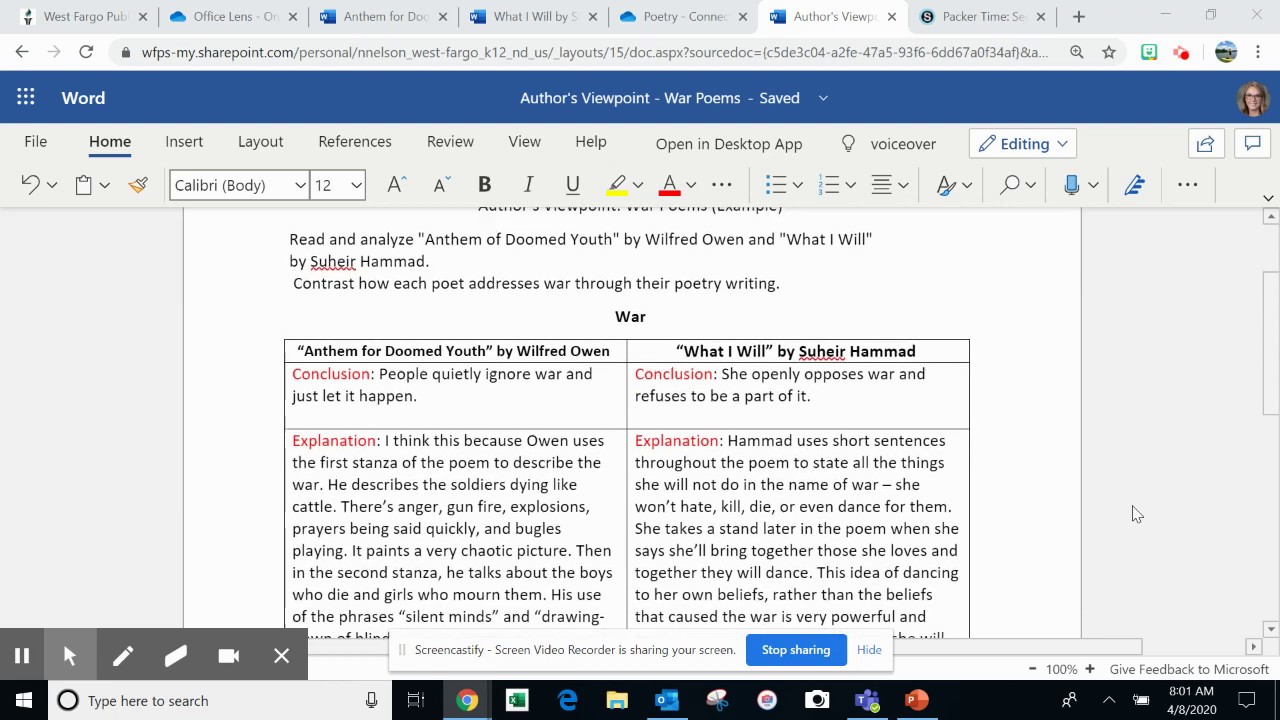This screenshot has height=720, width=1280.
Task: Open the Calibri (Body) font name box
Action: [239, 185]
